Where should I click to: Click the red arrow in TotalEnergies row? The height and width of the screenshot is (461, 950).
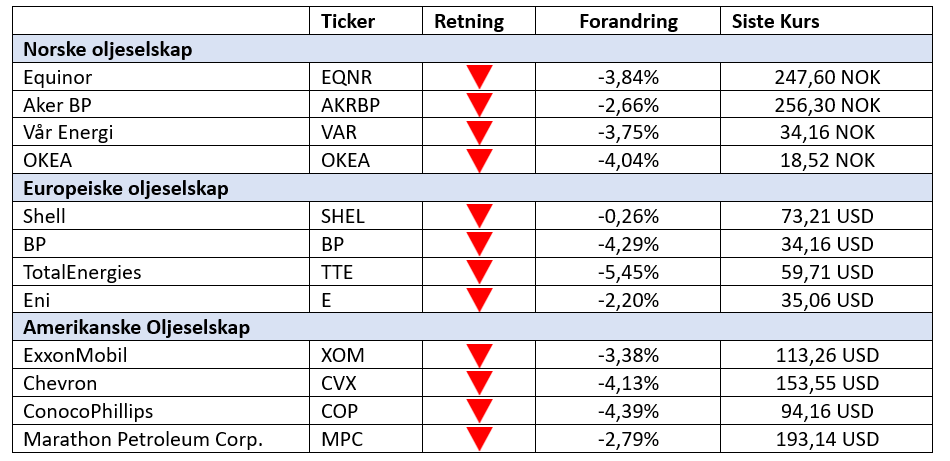pos(480,272)
